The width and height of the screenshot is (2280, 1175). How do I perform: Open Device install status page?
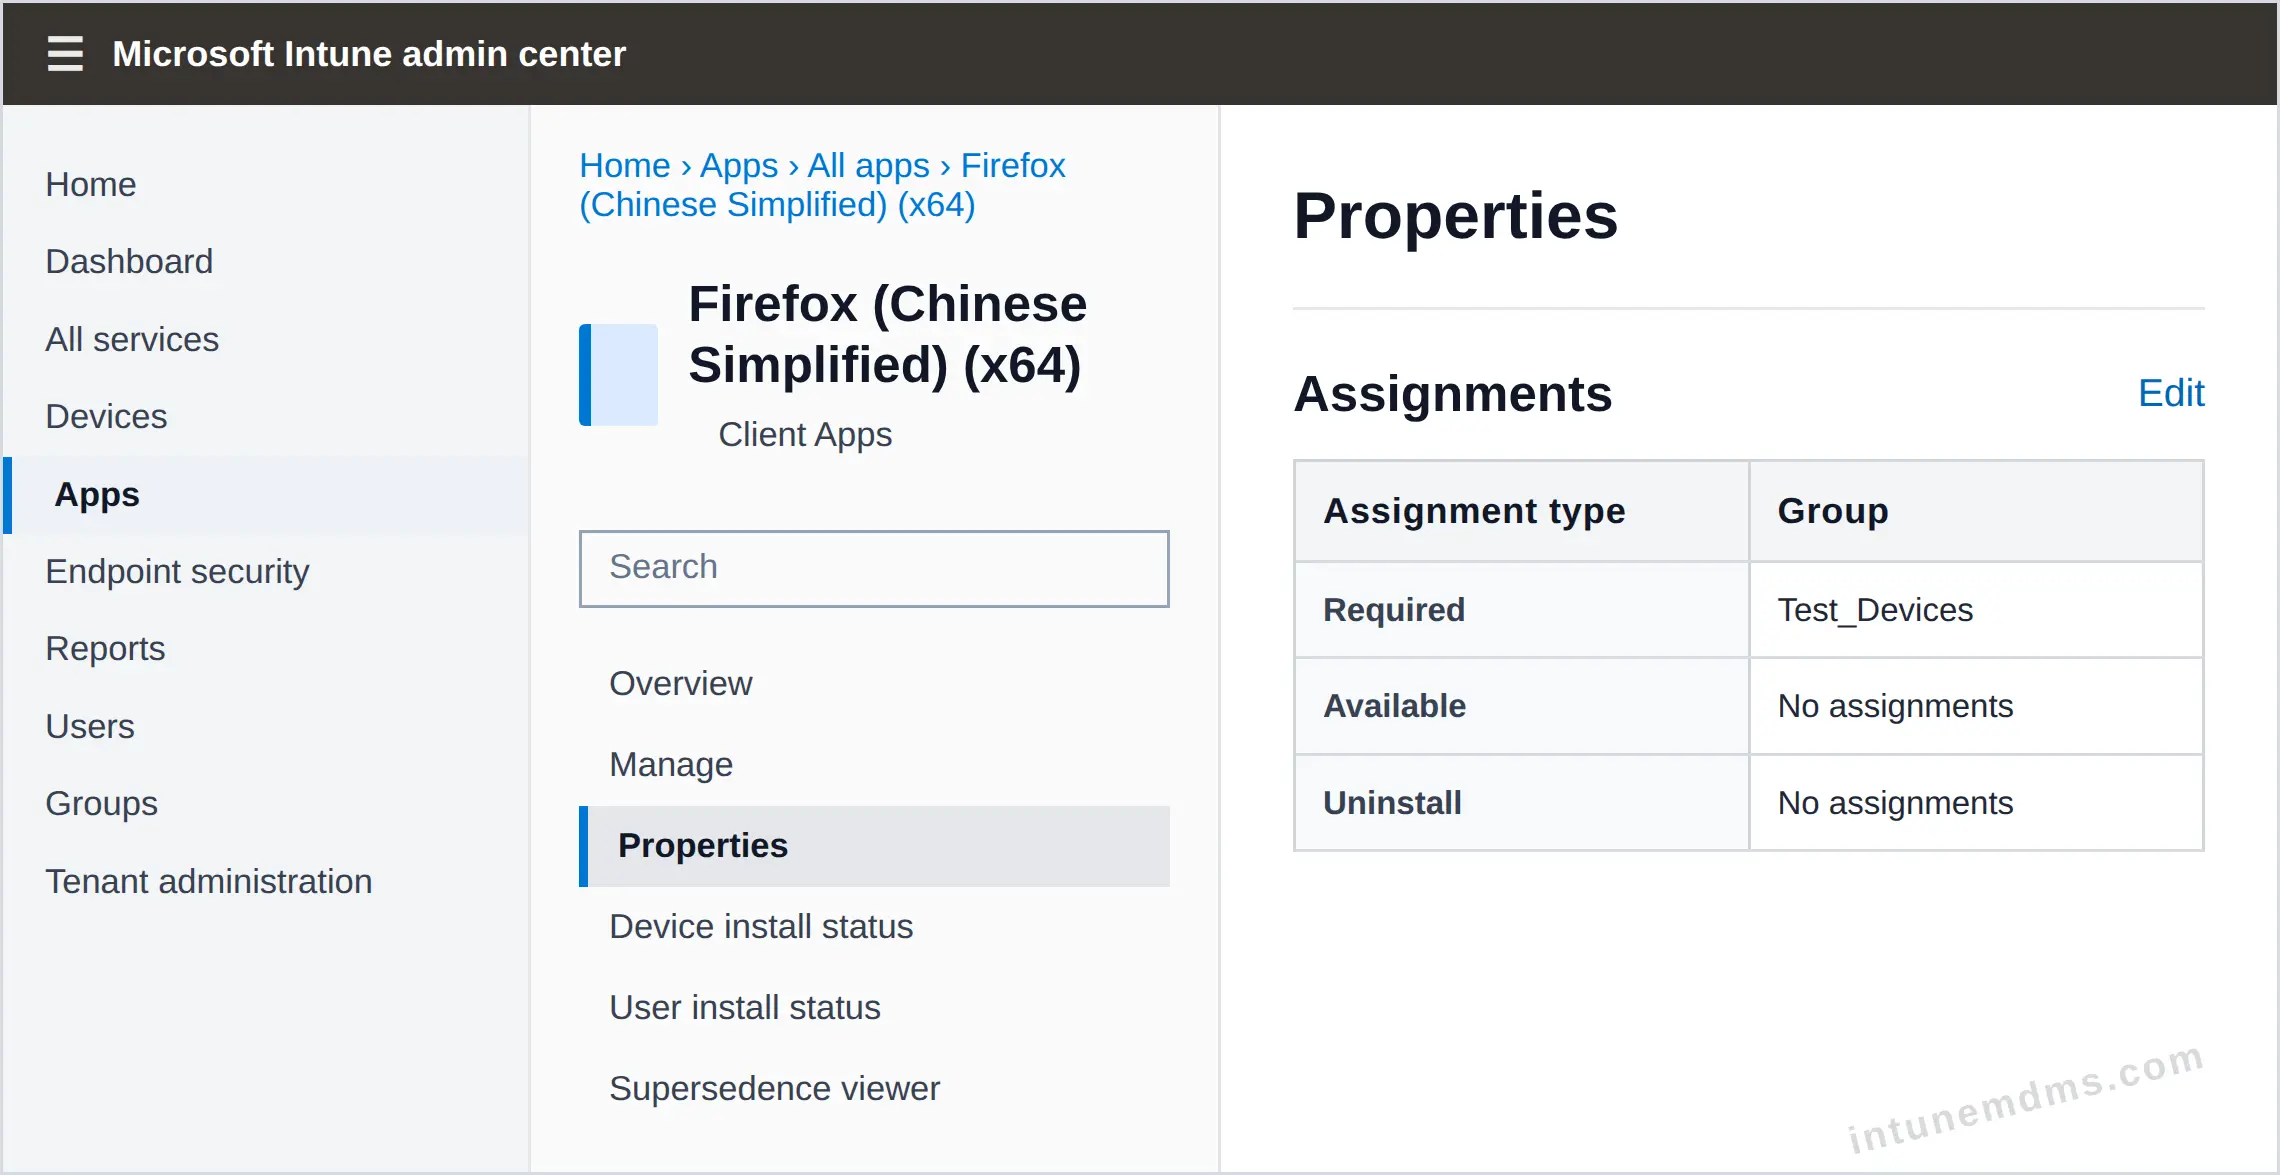[x=761, y=927]
